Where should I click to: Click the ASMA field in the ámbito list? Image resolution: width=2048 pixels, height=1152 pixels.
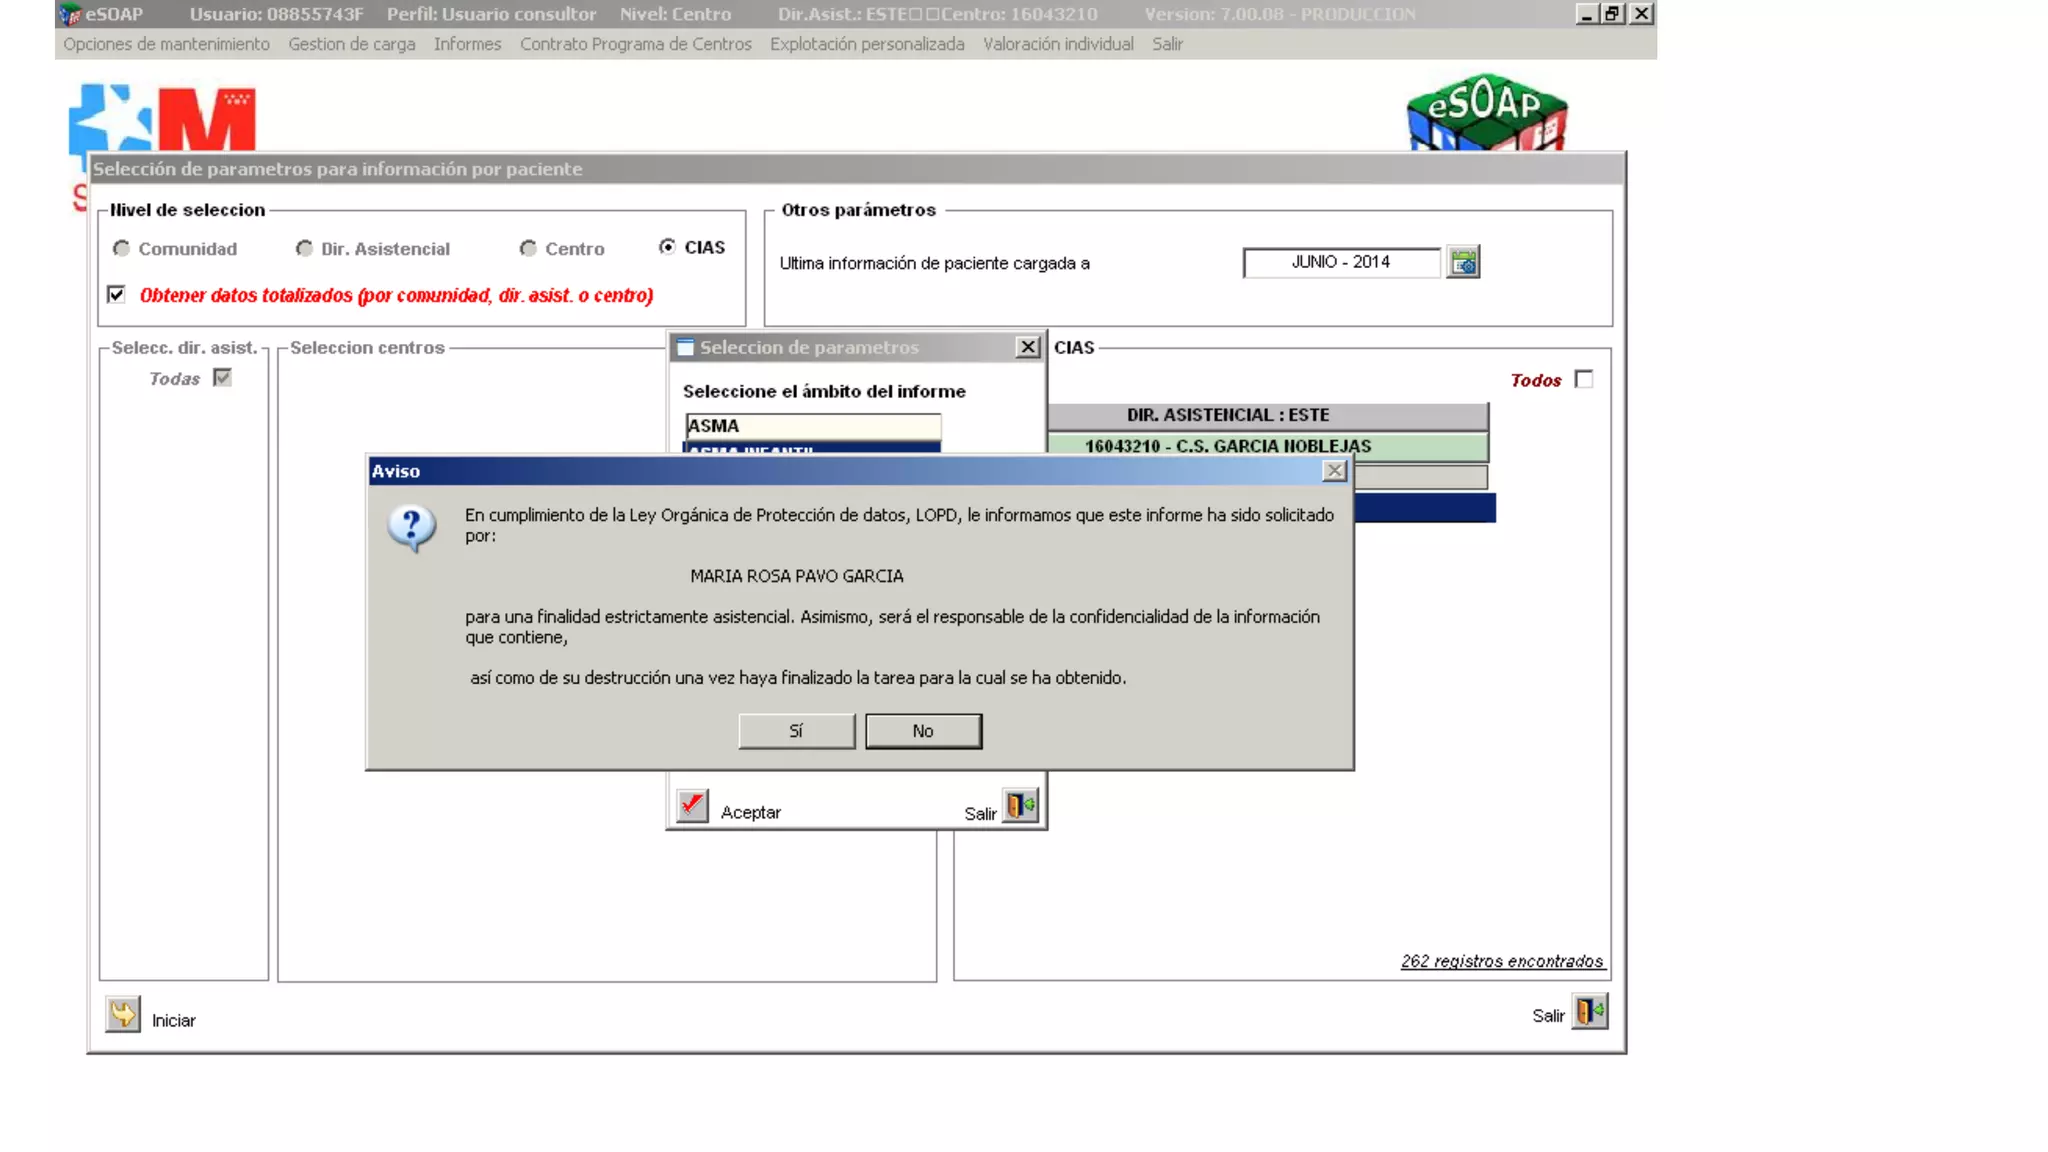click(x=812, y=426)
